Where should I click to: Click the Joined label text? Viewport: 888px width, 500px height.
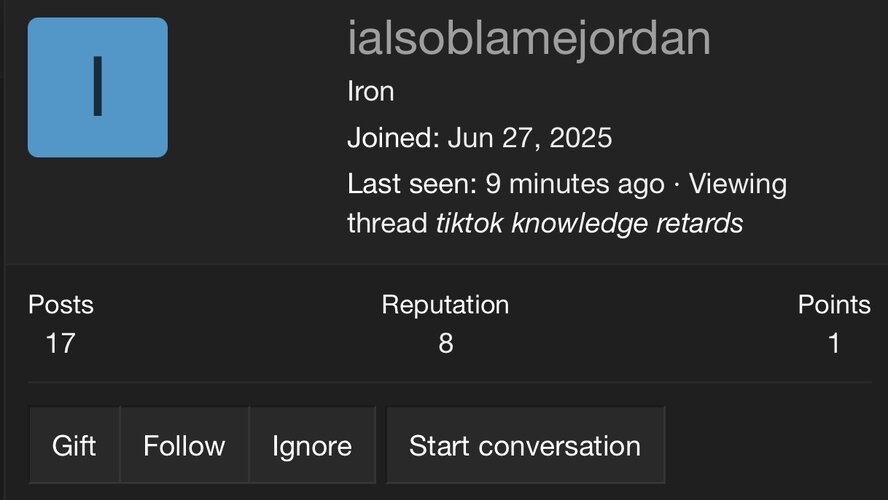coord(389,137)
